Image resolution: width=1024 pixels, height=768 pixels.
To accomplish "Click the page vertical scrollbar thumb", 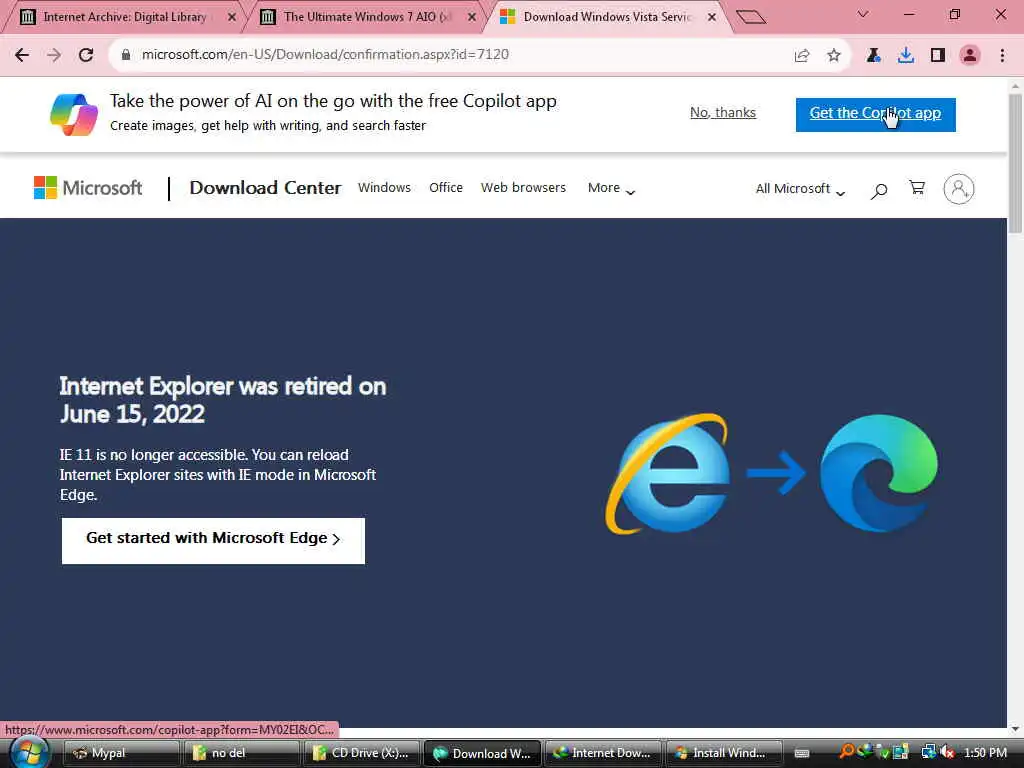I will tap(1016, 163).
